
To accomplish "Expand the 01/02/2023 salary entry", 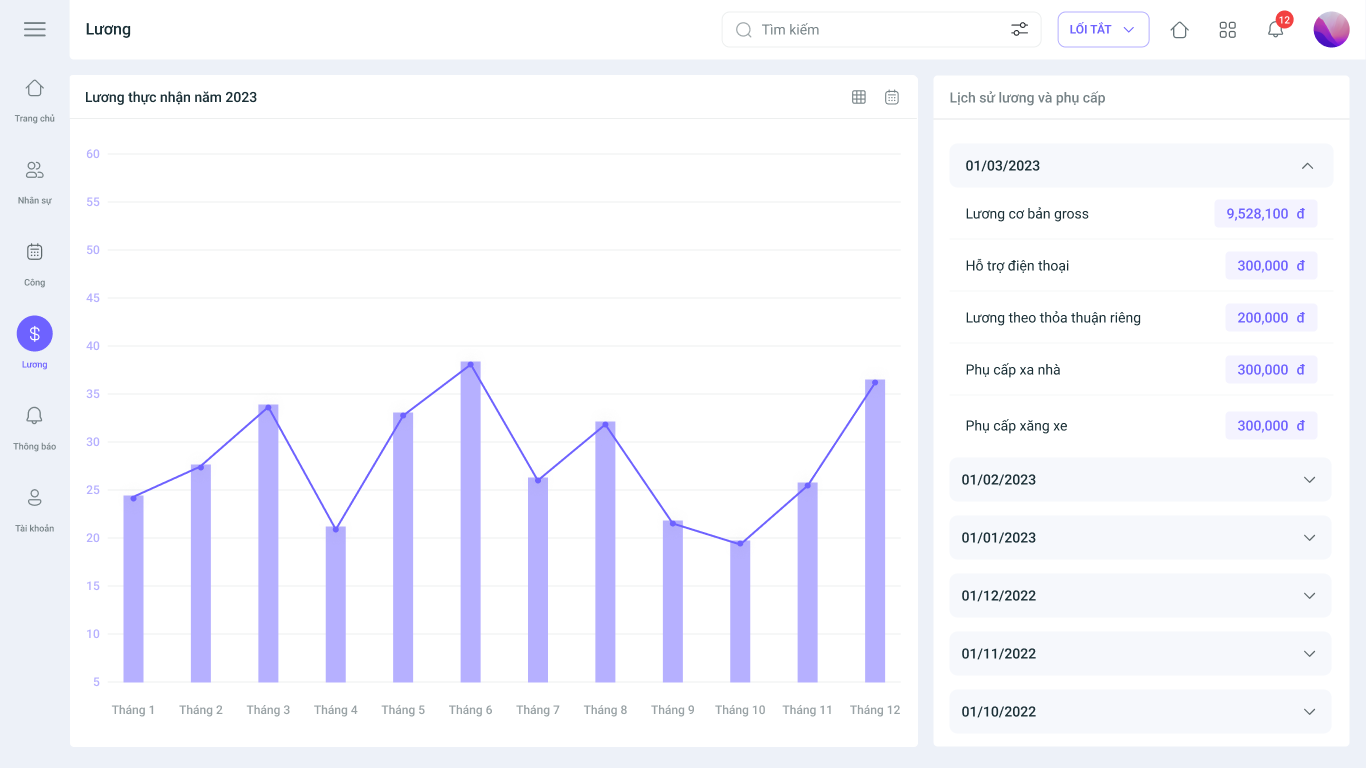I will click(1141, 480).
